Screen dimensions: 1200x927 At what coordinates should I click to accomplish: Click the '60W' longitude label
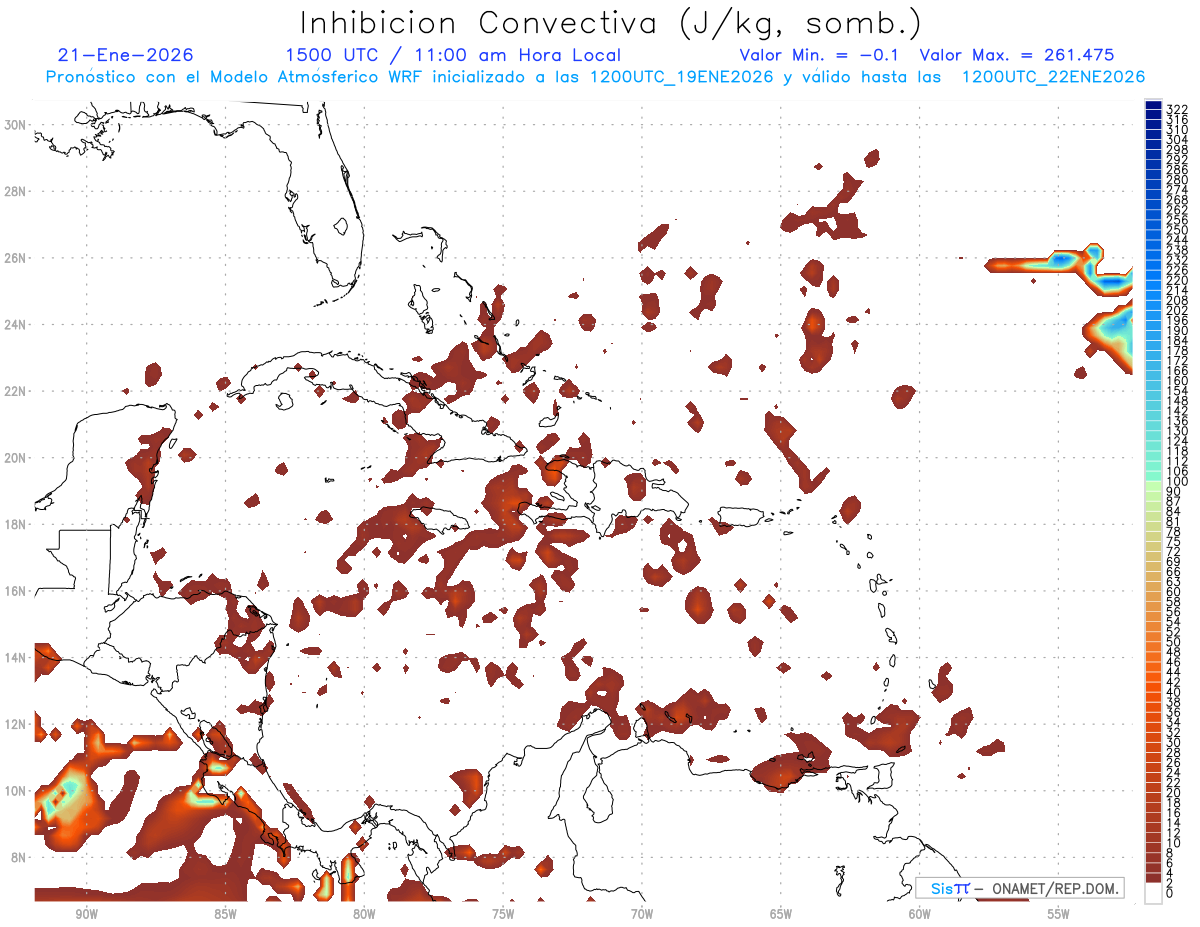tap(920, 914)
